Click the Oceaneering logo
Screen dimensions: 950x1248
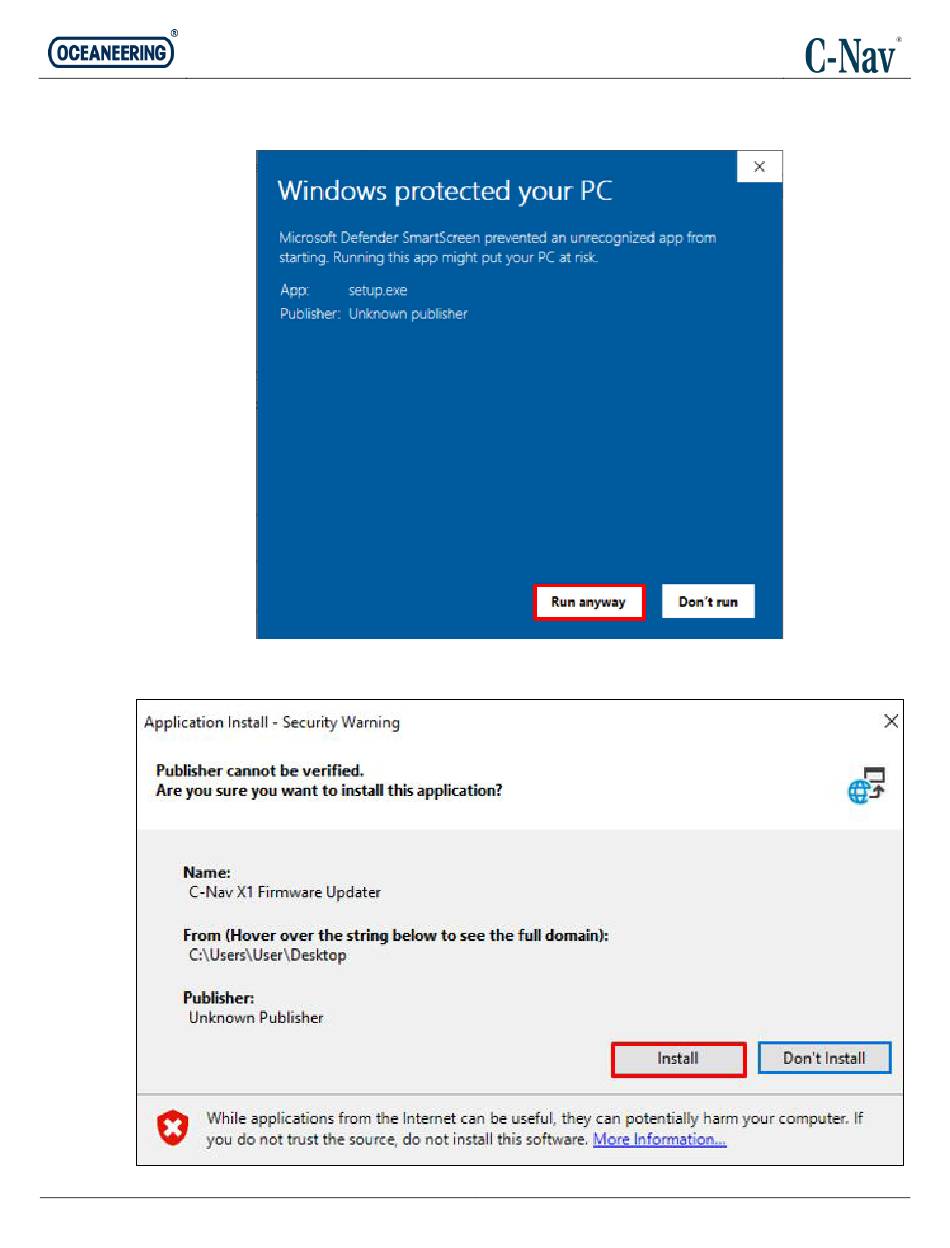113,50
